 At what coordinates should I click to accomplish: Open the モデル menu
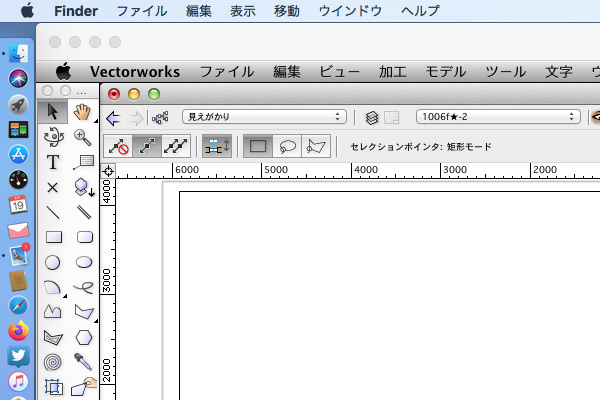pyautogui.click(x=446, y=72)
